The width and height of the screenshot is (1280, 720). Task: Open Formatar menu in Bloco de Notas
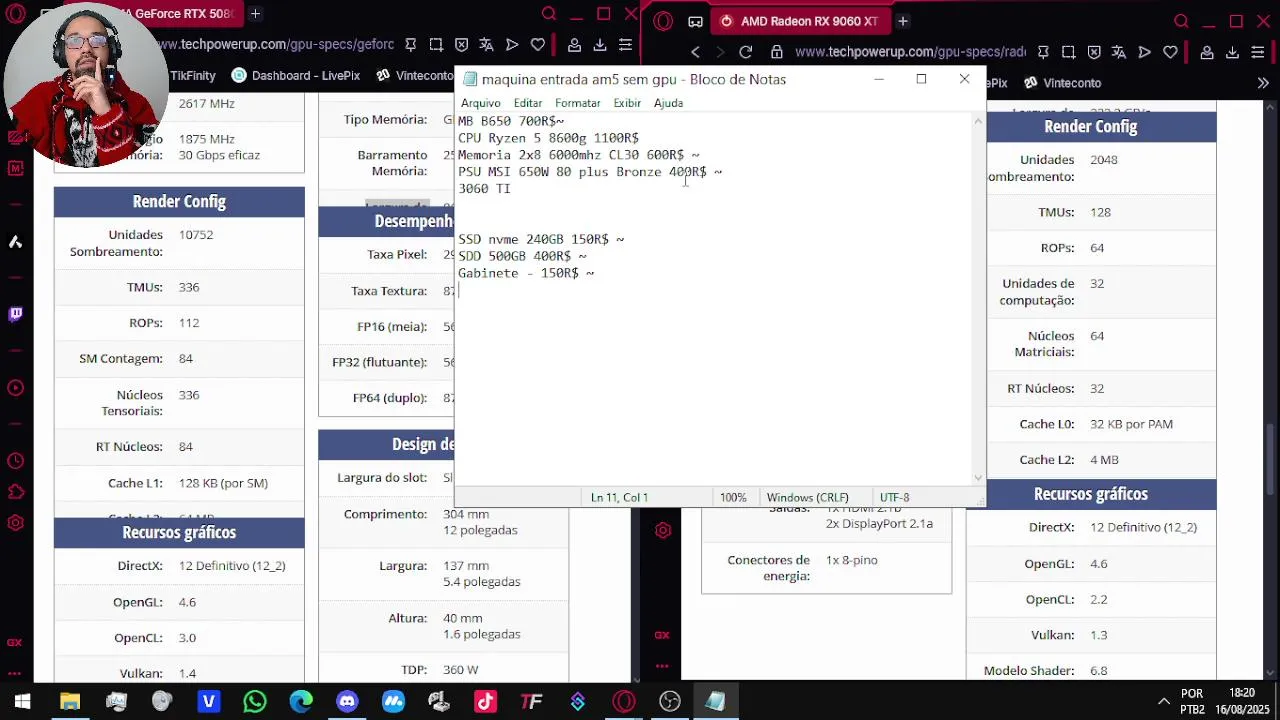577,103
